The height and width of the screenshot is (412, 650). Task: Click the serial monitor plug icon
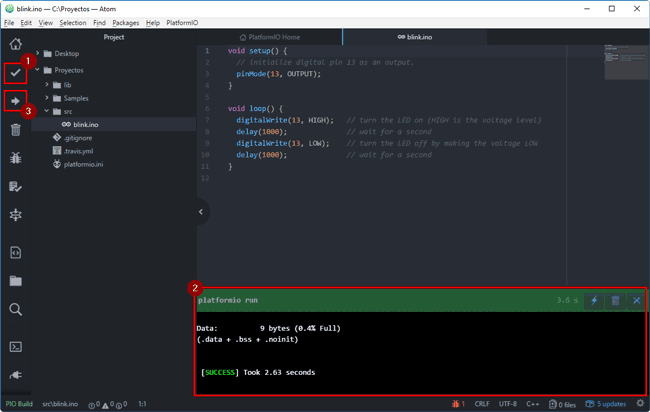click(x=15, y=375)
